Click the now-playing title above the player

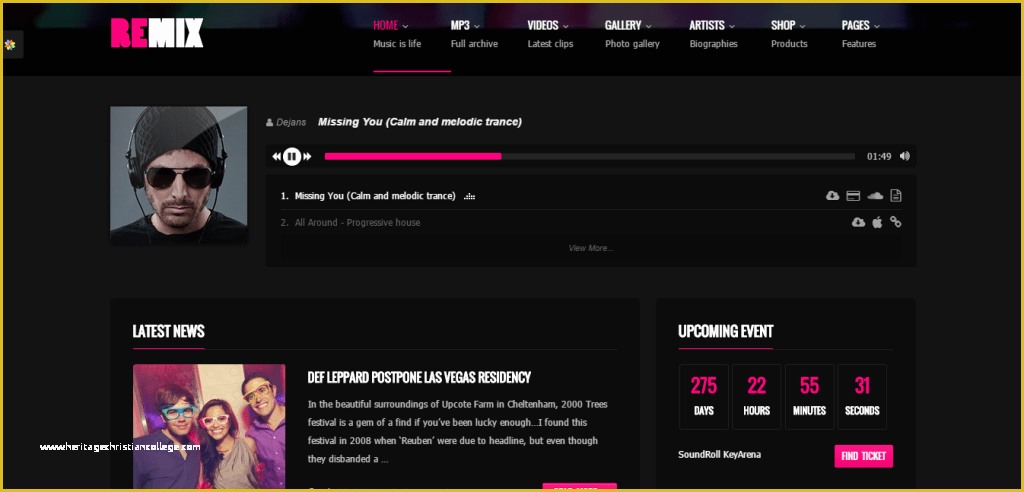(x=420, y=122)
